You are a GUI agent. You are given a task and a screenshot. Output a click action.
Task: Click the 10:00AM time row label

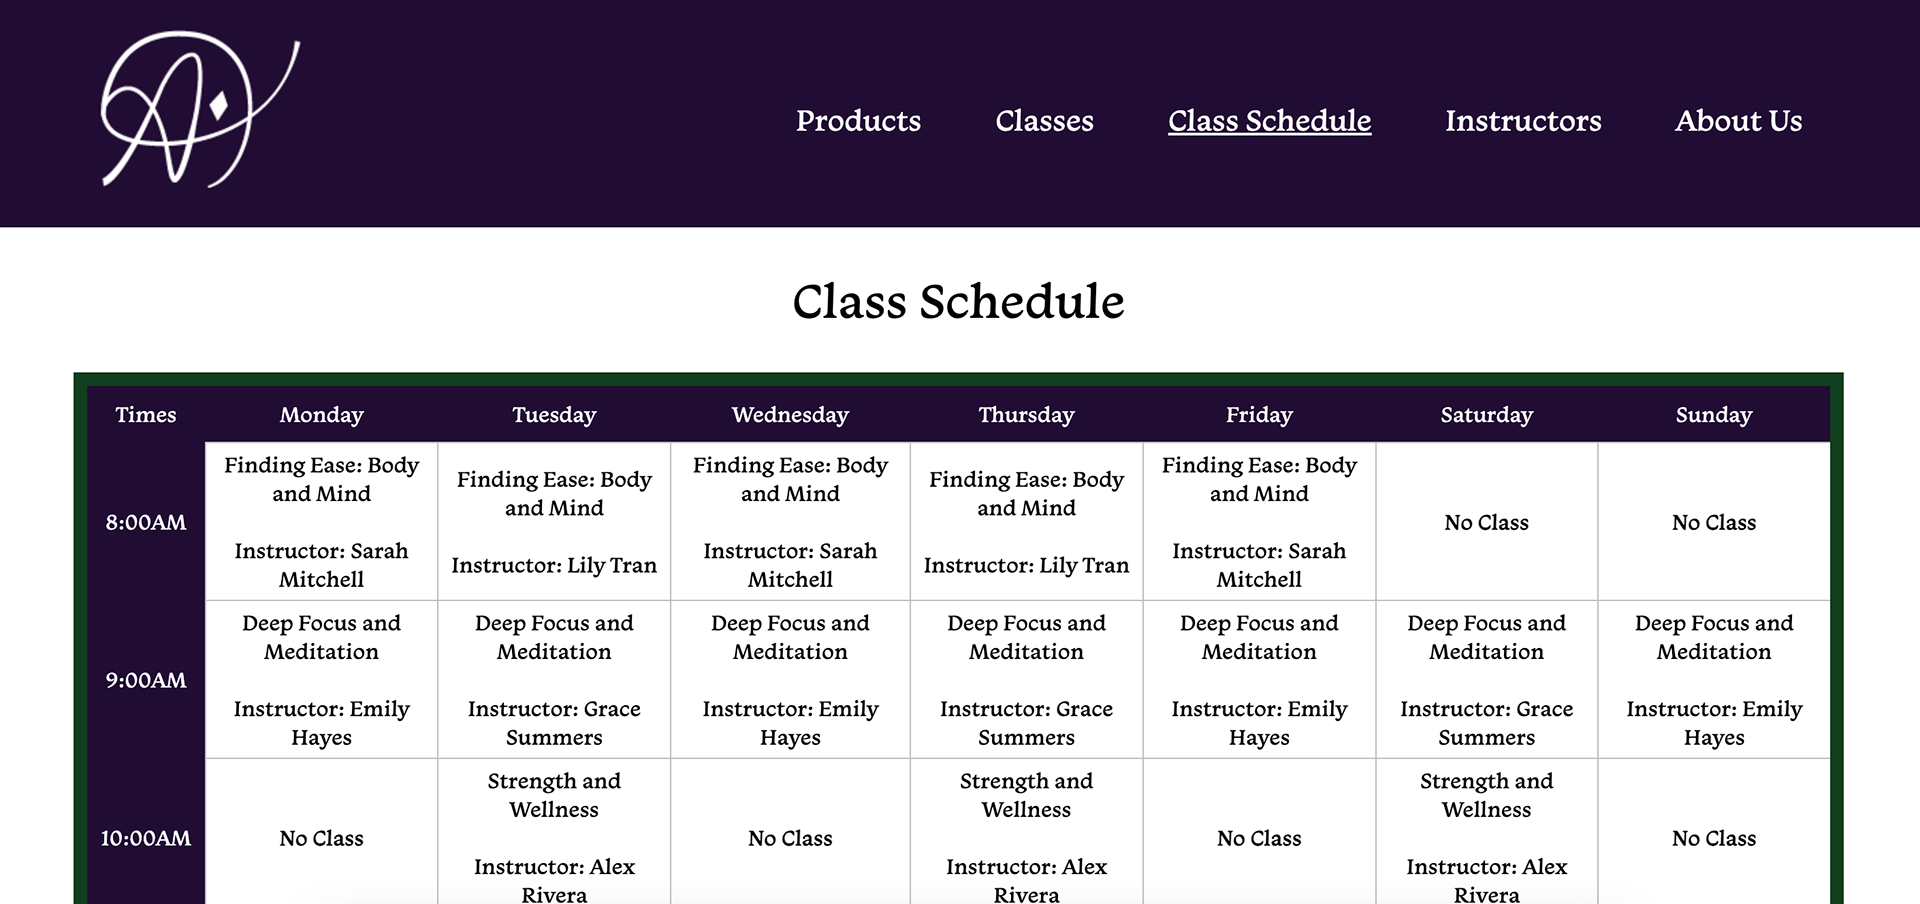[x=146, y=838]
